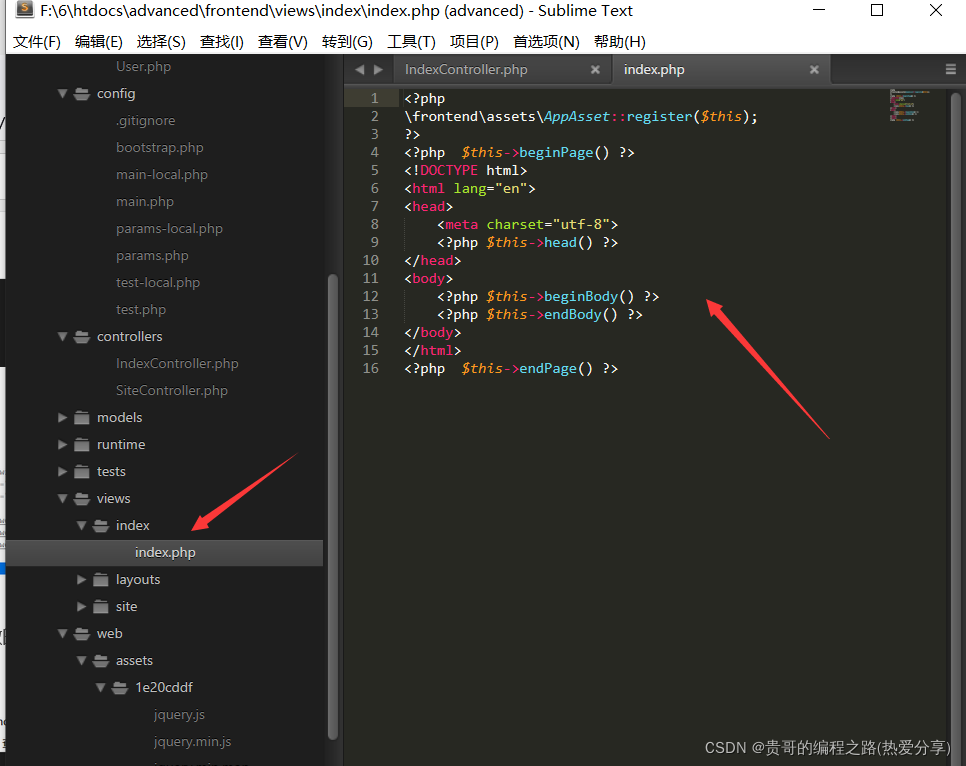
Task: Expand the models folder arrow
Action: click(62, 418)
